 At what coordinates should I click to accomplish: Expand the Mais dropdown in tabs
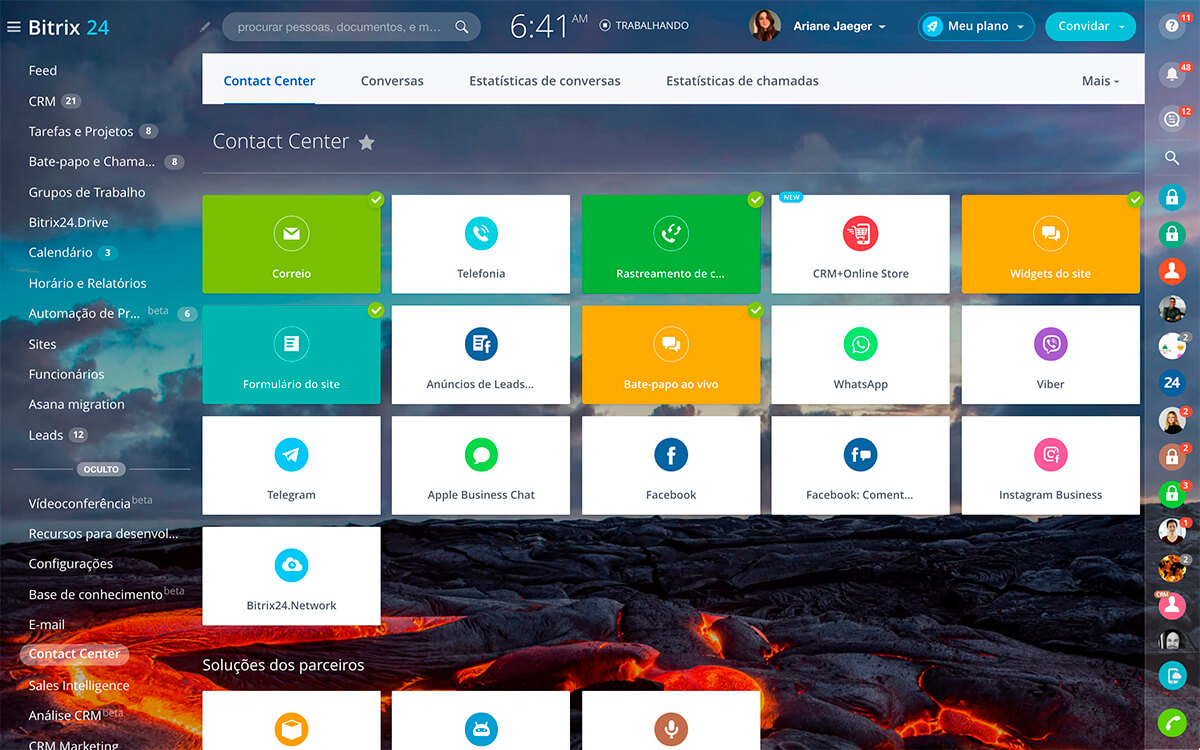[1100, 81]
